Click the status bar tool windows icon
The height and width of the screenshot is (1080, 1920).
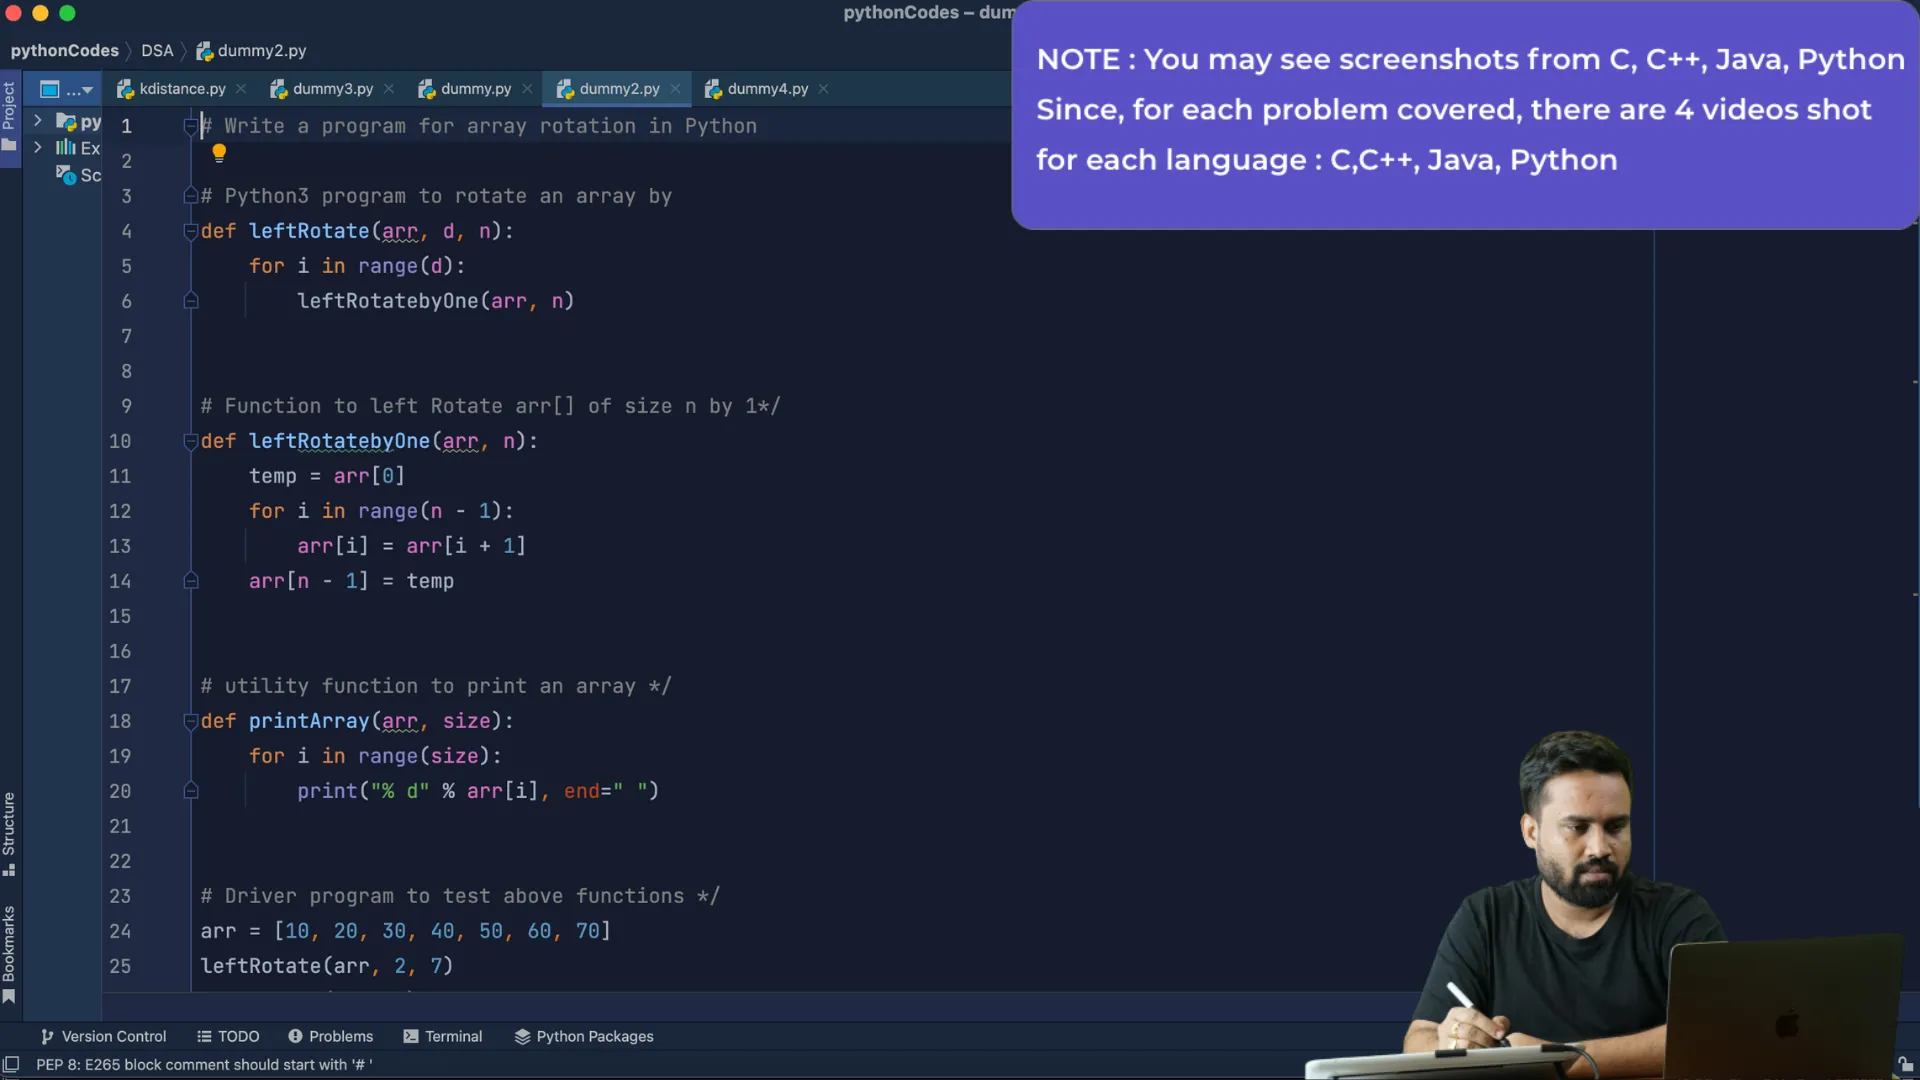tap(12, 1064)
